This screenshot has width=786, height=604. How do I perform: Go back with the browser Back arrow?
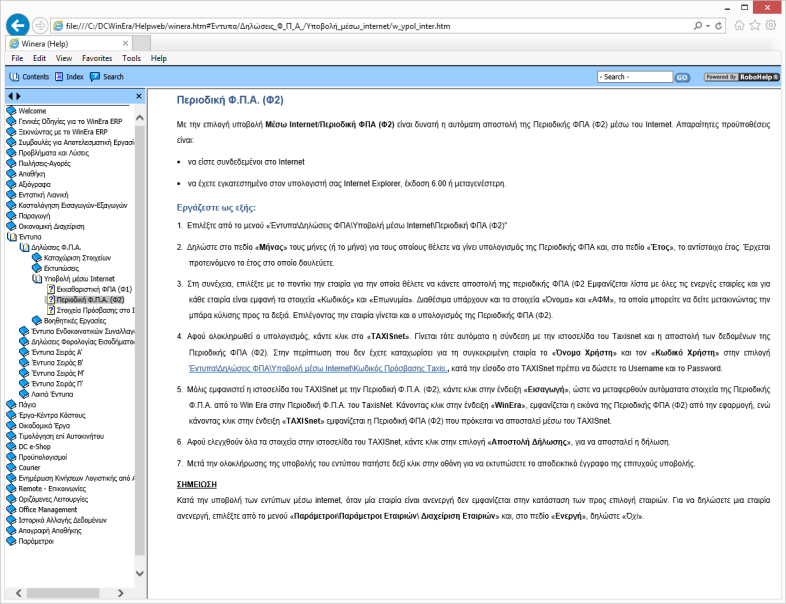click(18, 25)
